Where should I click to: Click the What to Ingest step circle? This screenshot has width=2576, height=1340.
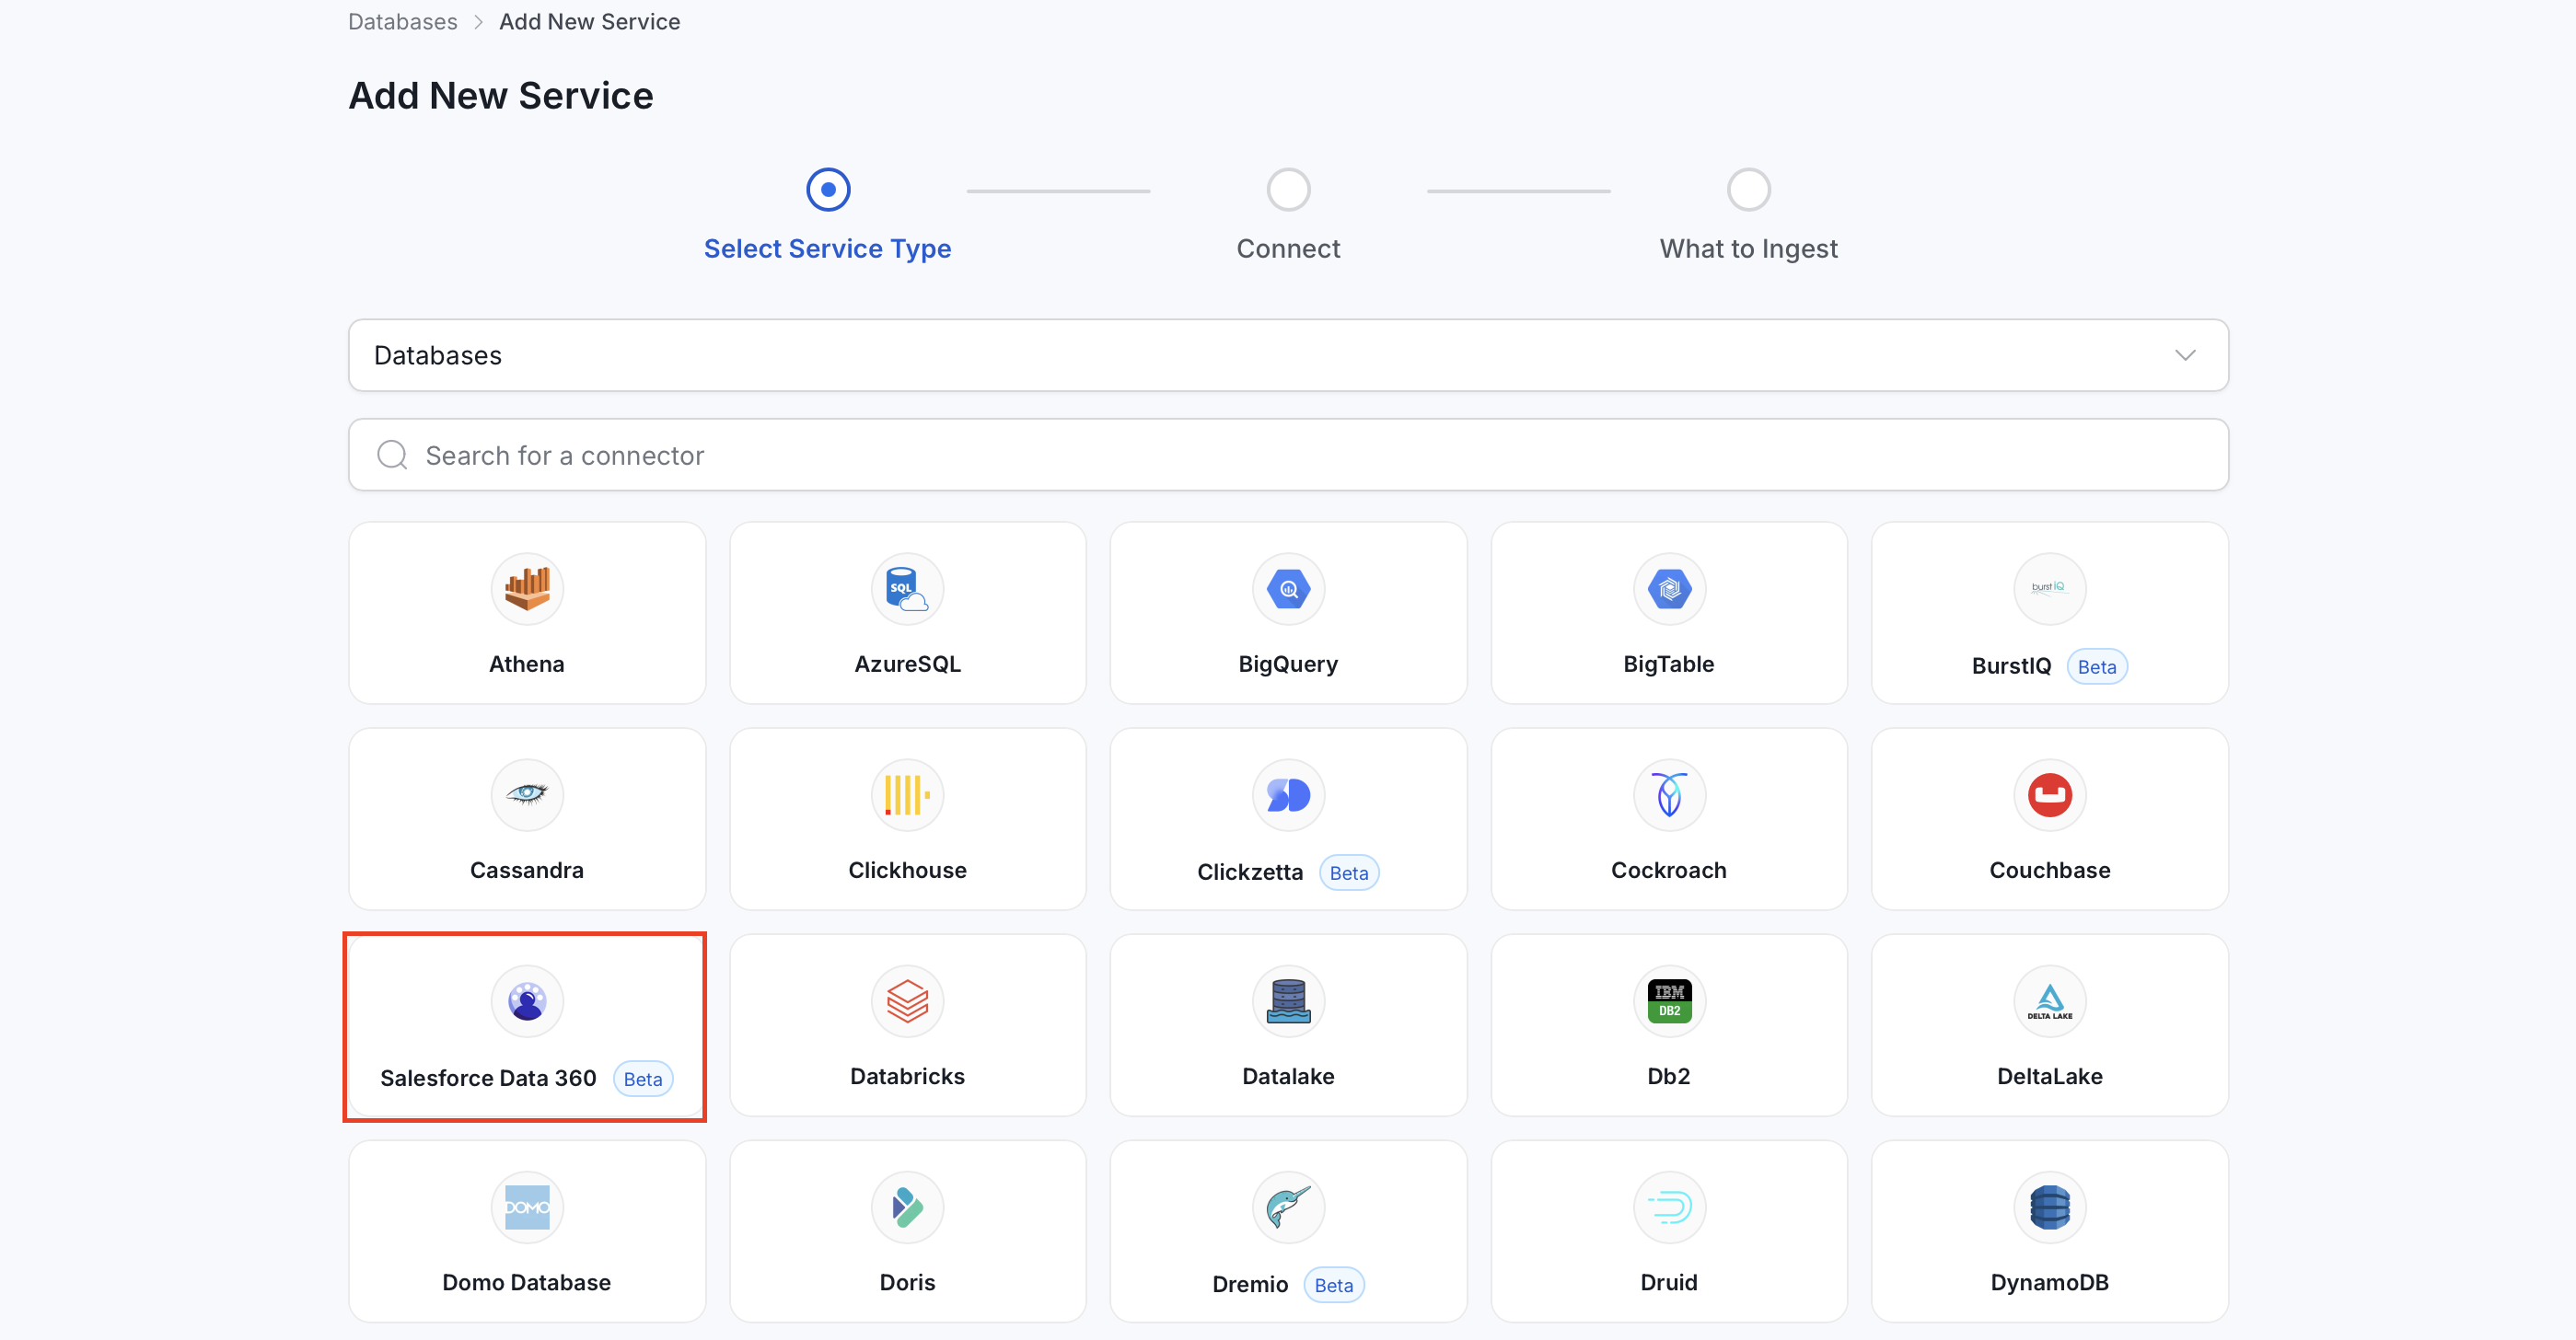[x=1748, y=189]
